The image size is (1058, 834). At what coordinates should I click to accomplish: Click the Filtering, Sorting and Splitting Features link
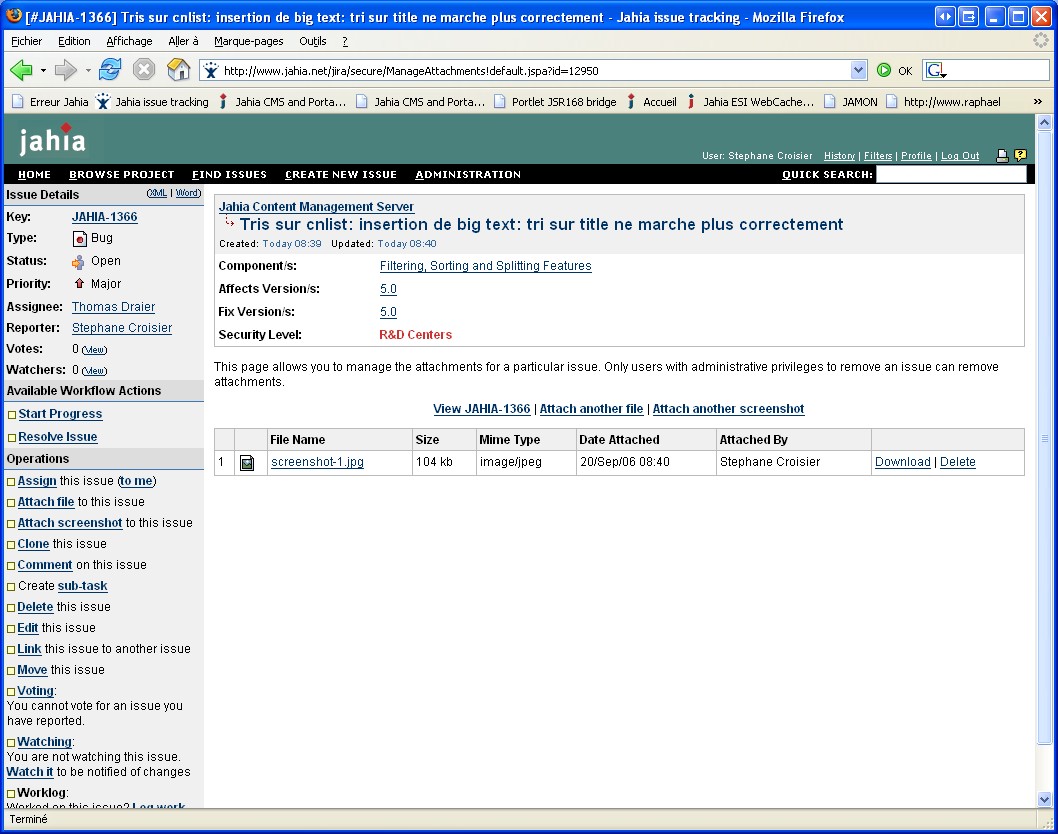tap(486, 266)
